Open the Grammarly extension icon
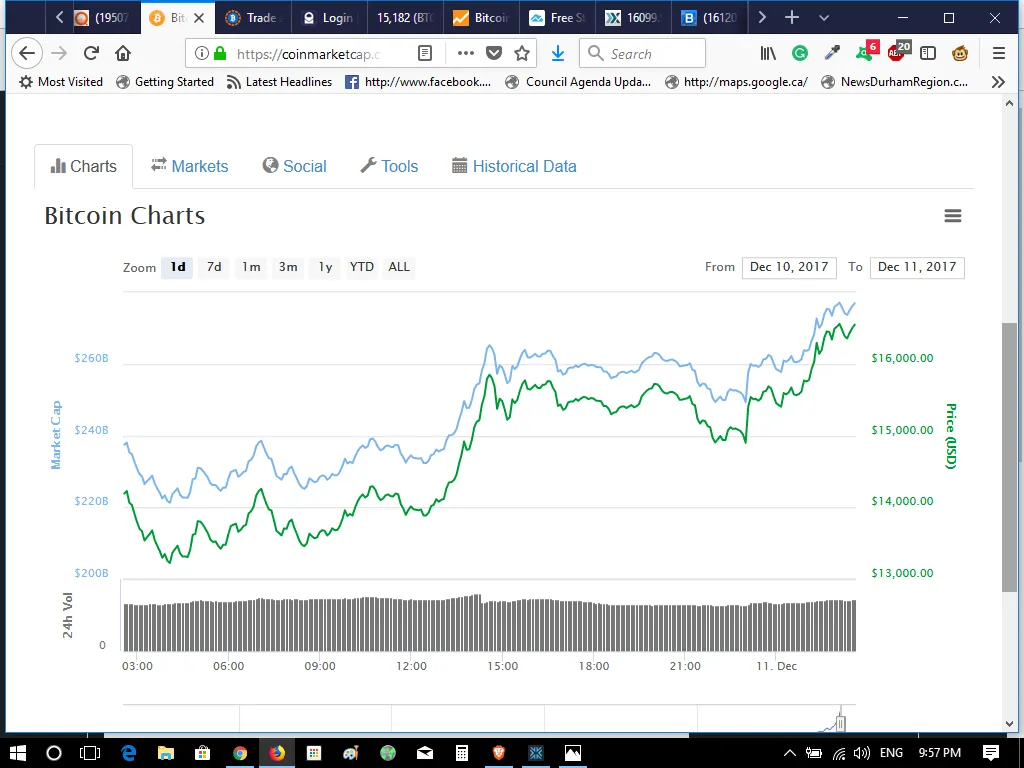1024x768 pixels. tap(799, 54)
